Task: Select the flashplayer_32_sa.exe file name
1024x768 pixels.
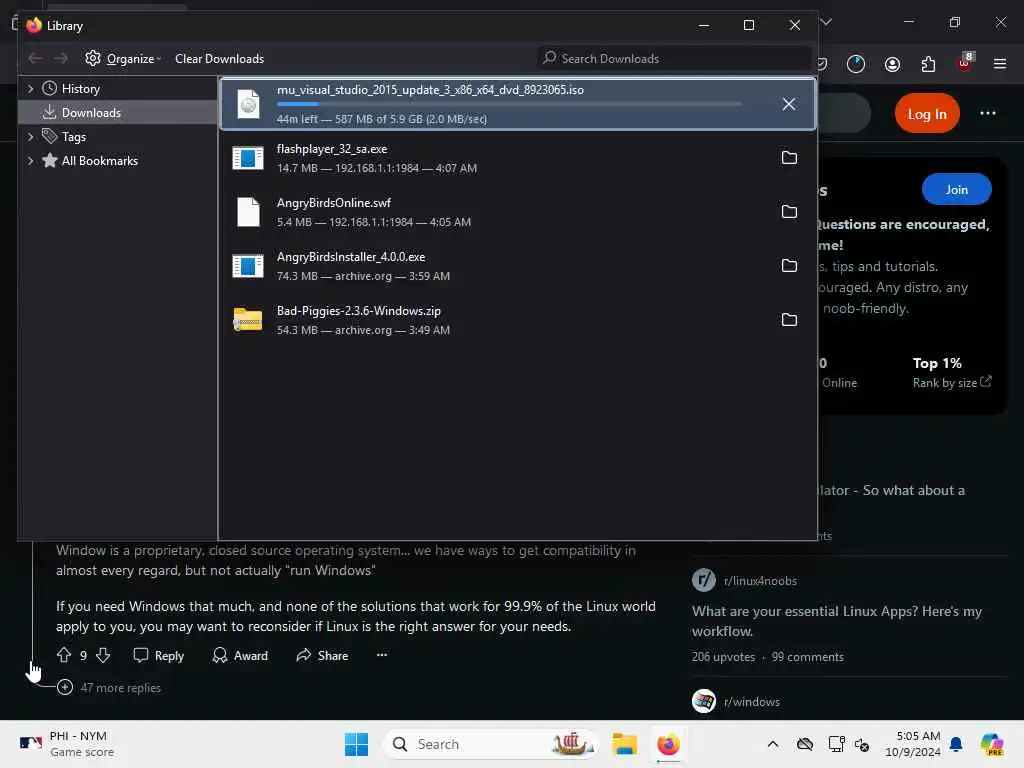Action: [x=332, y=149]
